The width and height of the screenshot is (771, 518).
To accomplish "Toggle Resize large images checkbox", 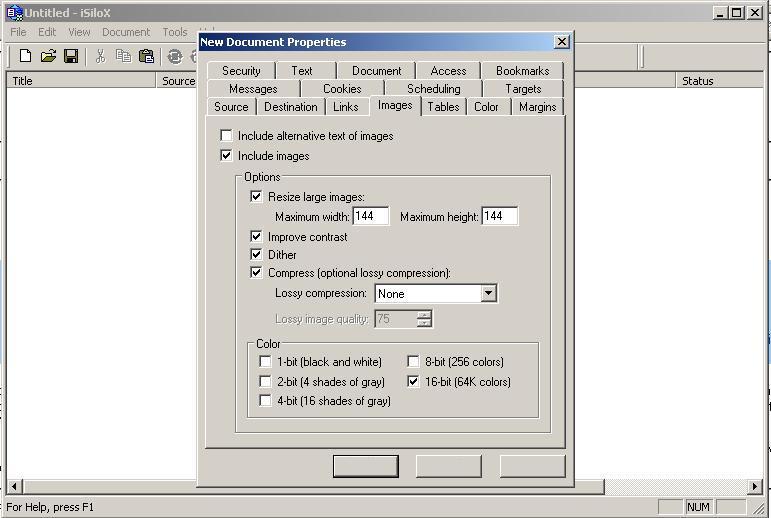I will tap(256, 196).
